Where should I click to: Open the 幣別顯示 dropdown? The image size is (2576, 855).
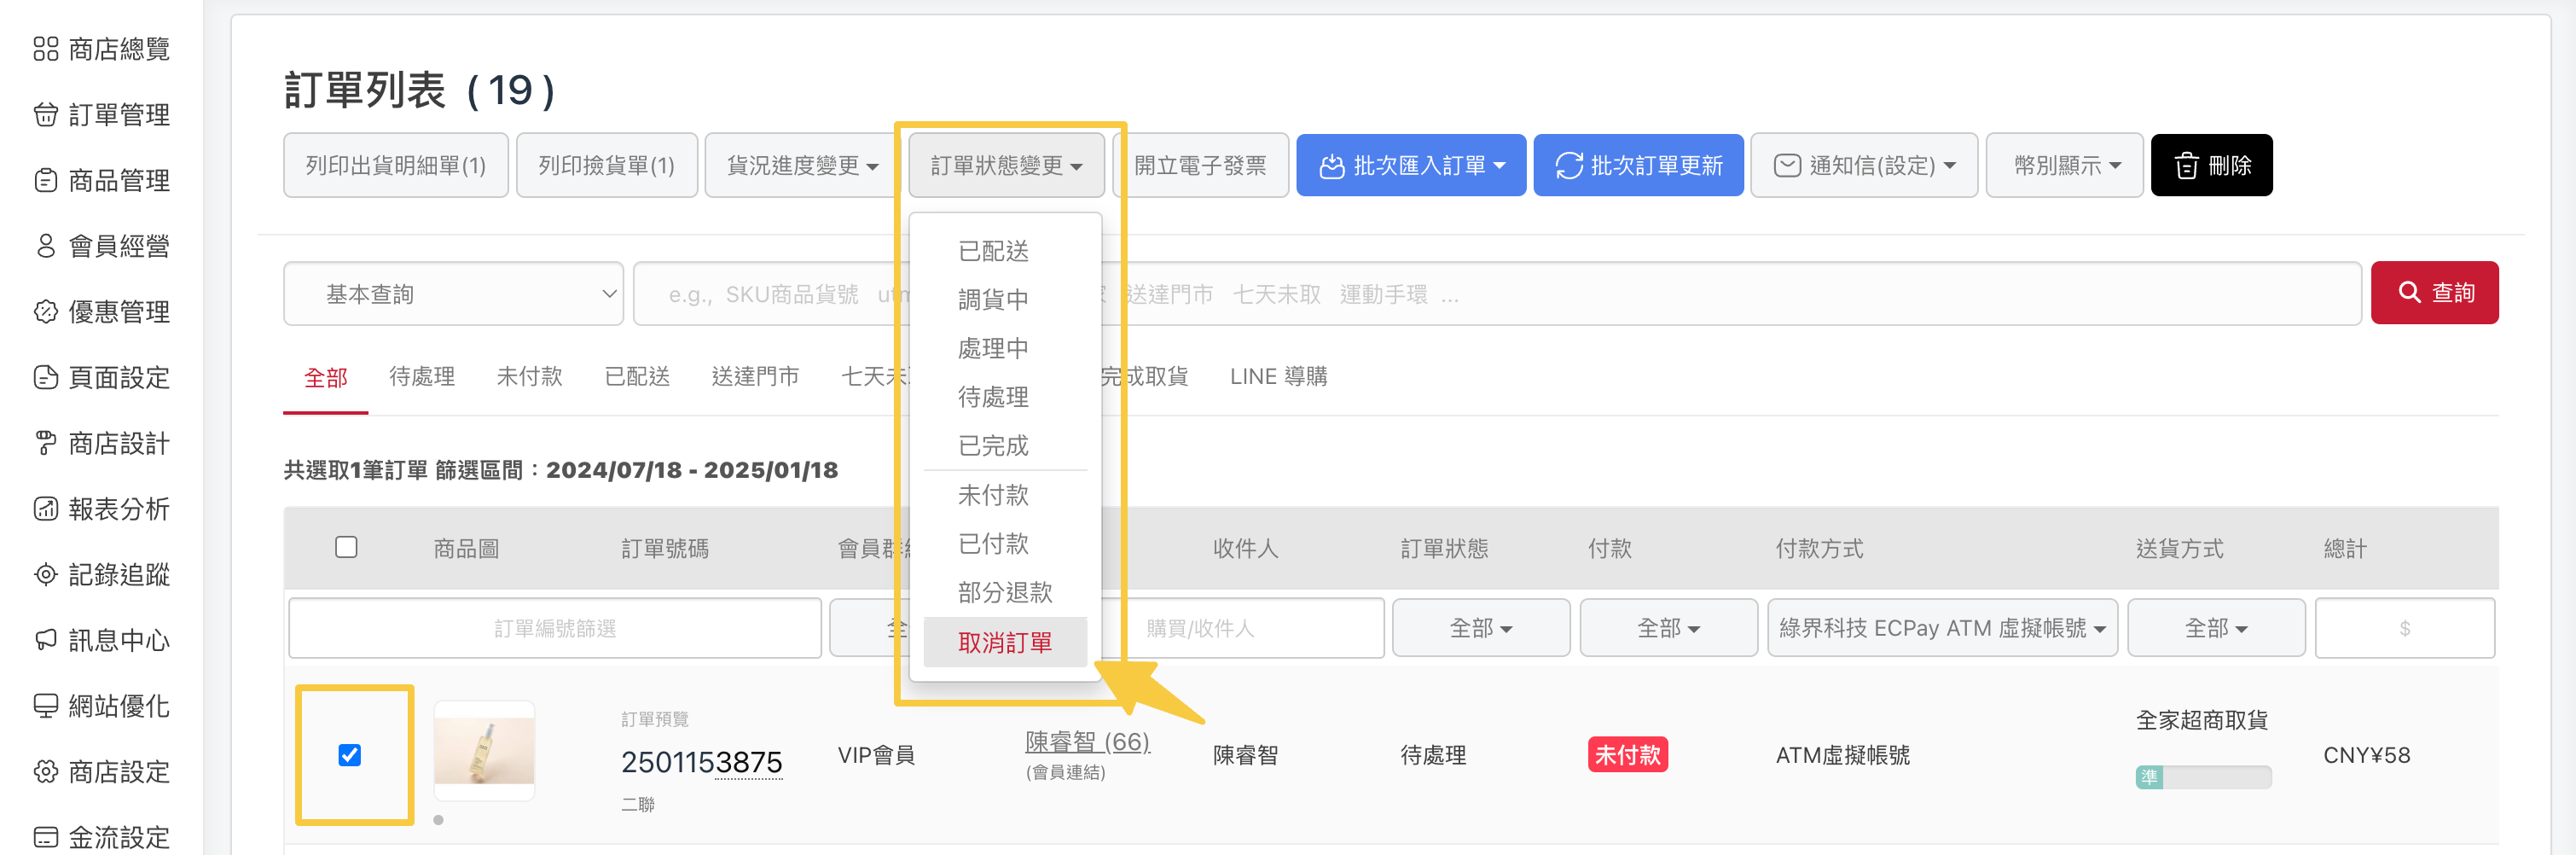[x=2064, y=166]
